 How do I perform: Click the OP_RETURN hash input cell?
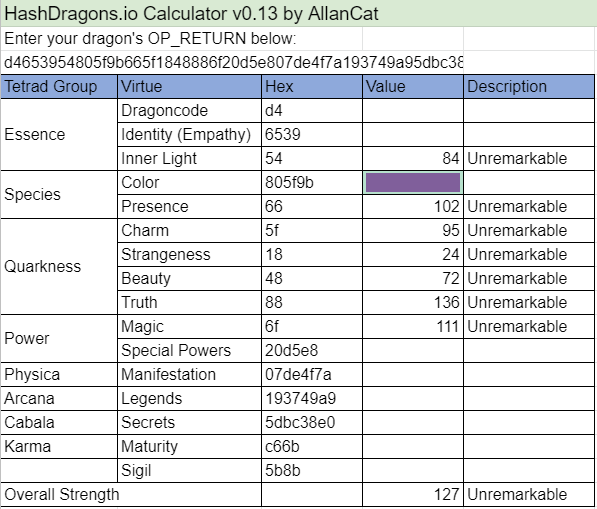point(232,62)
